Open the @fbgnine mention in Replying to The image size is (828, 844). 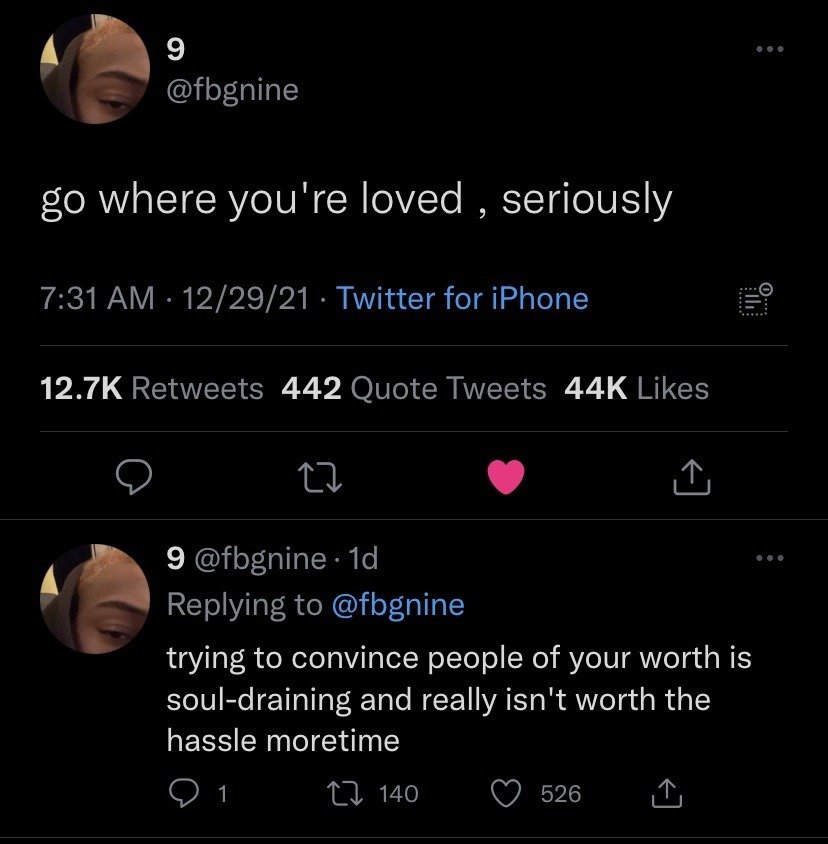click(398, 604)
